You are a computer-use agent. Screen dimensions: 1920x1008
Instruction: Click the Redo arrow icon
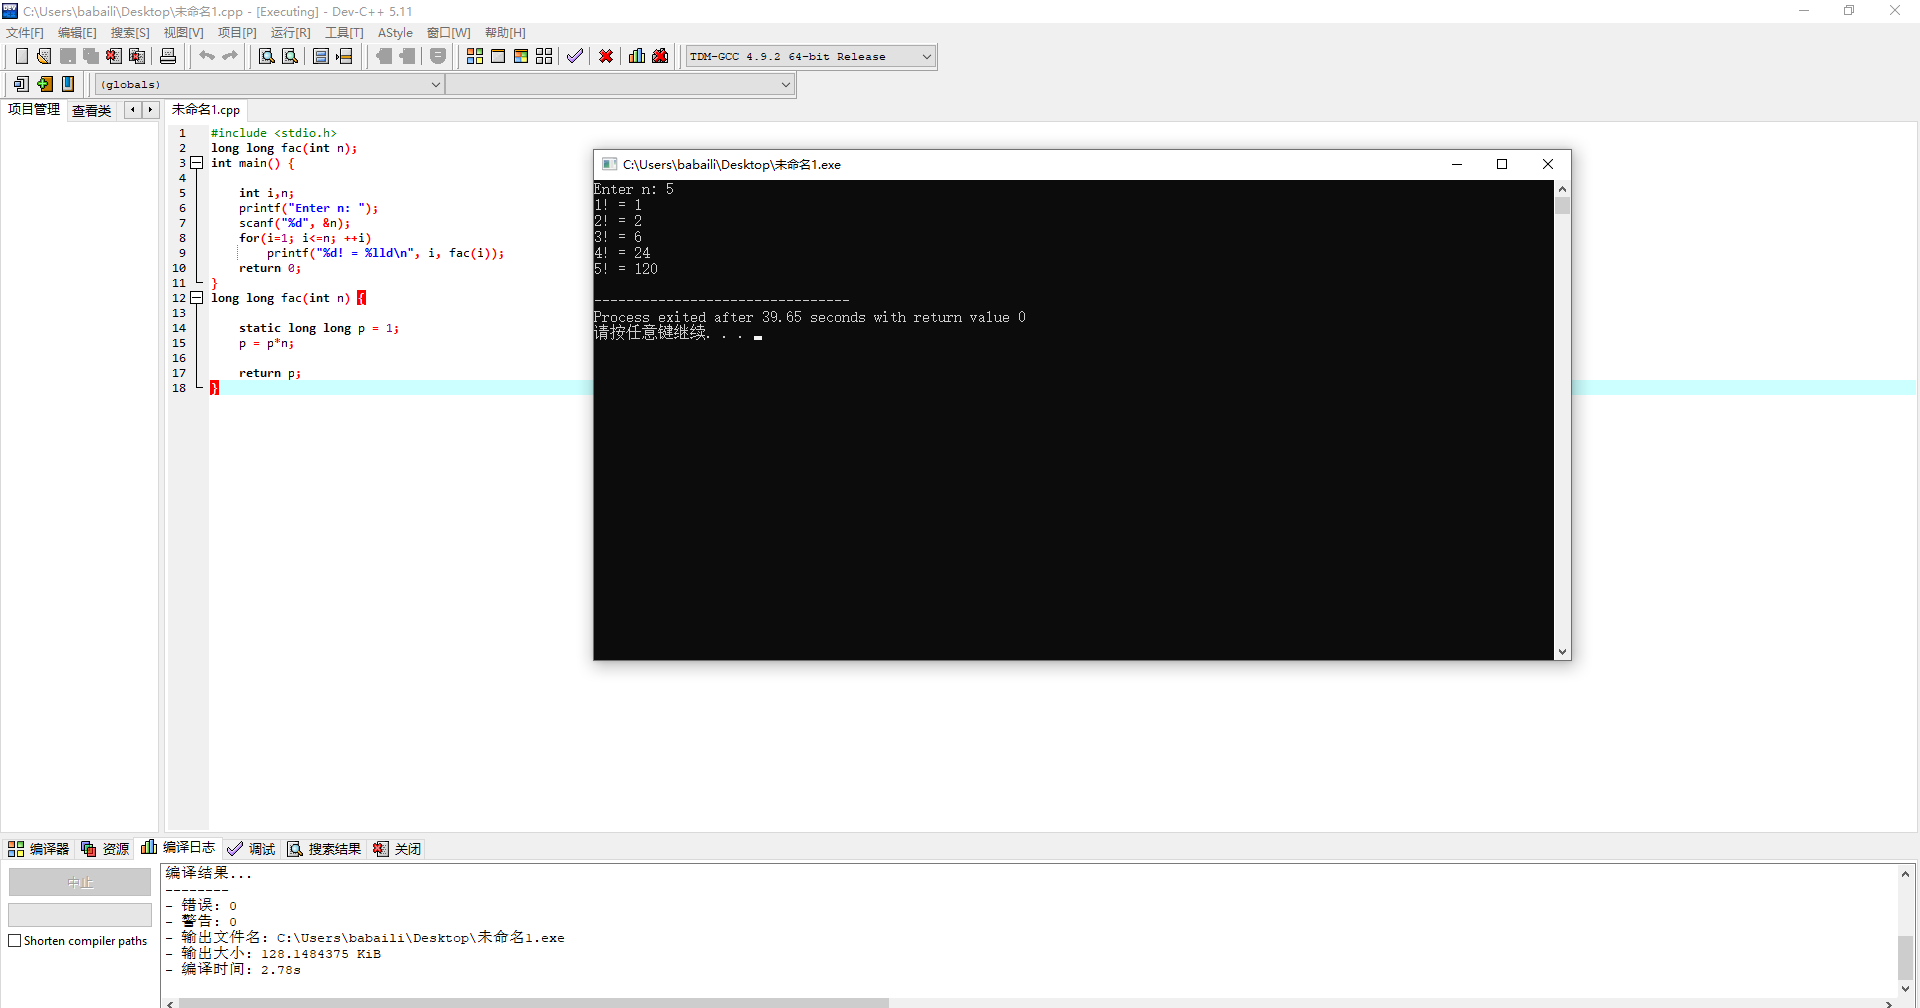pyautogui.click(x=230, y=56)
